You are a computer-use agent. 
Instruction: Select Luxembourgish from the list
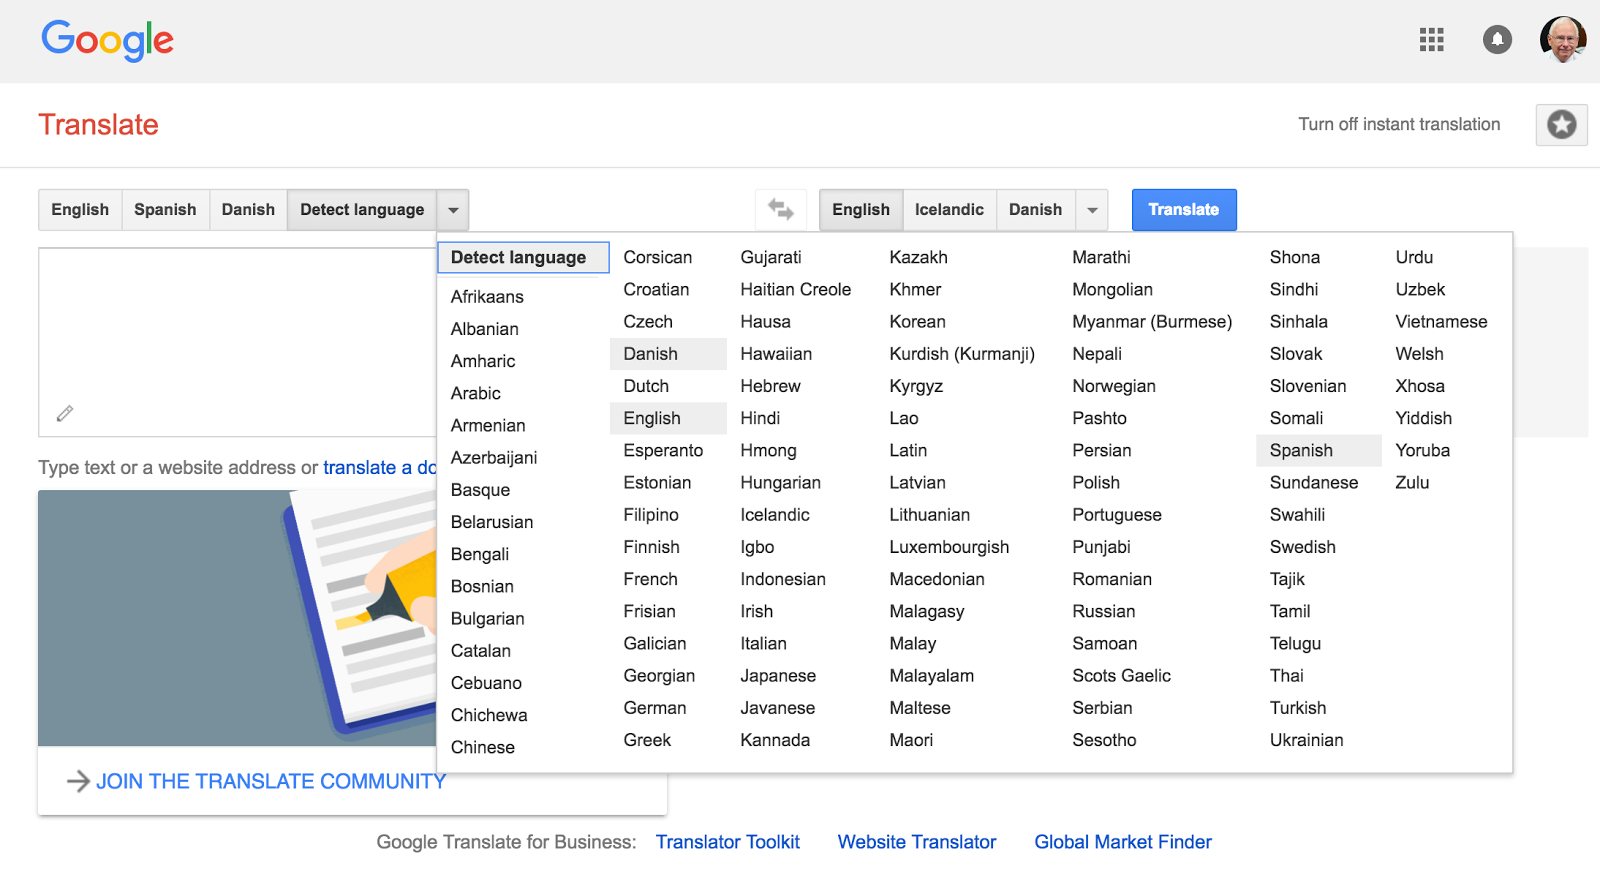pyautogui.click(x=949, y=547)
